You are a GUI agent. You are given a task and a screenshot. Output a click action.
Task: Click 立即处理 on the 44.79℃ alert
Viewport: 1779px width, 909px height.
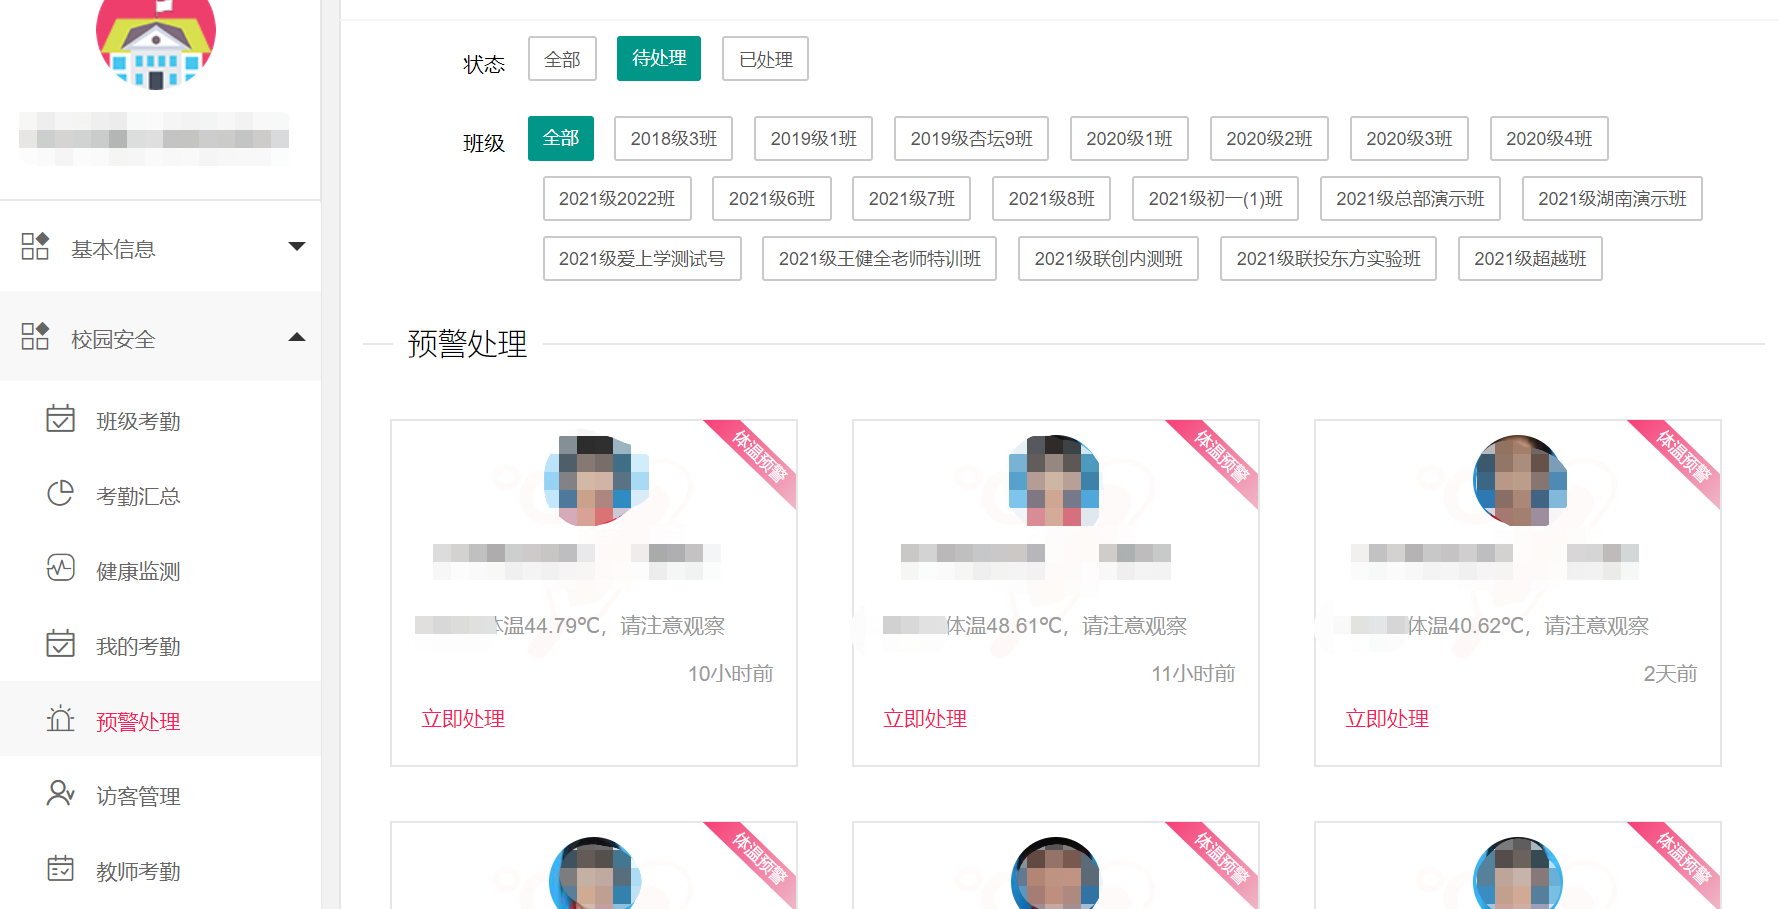[463, 719]
